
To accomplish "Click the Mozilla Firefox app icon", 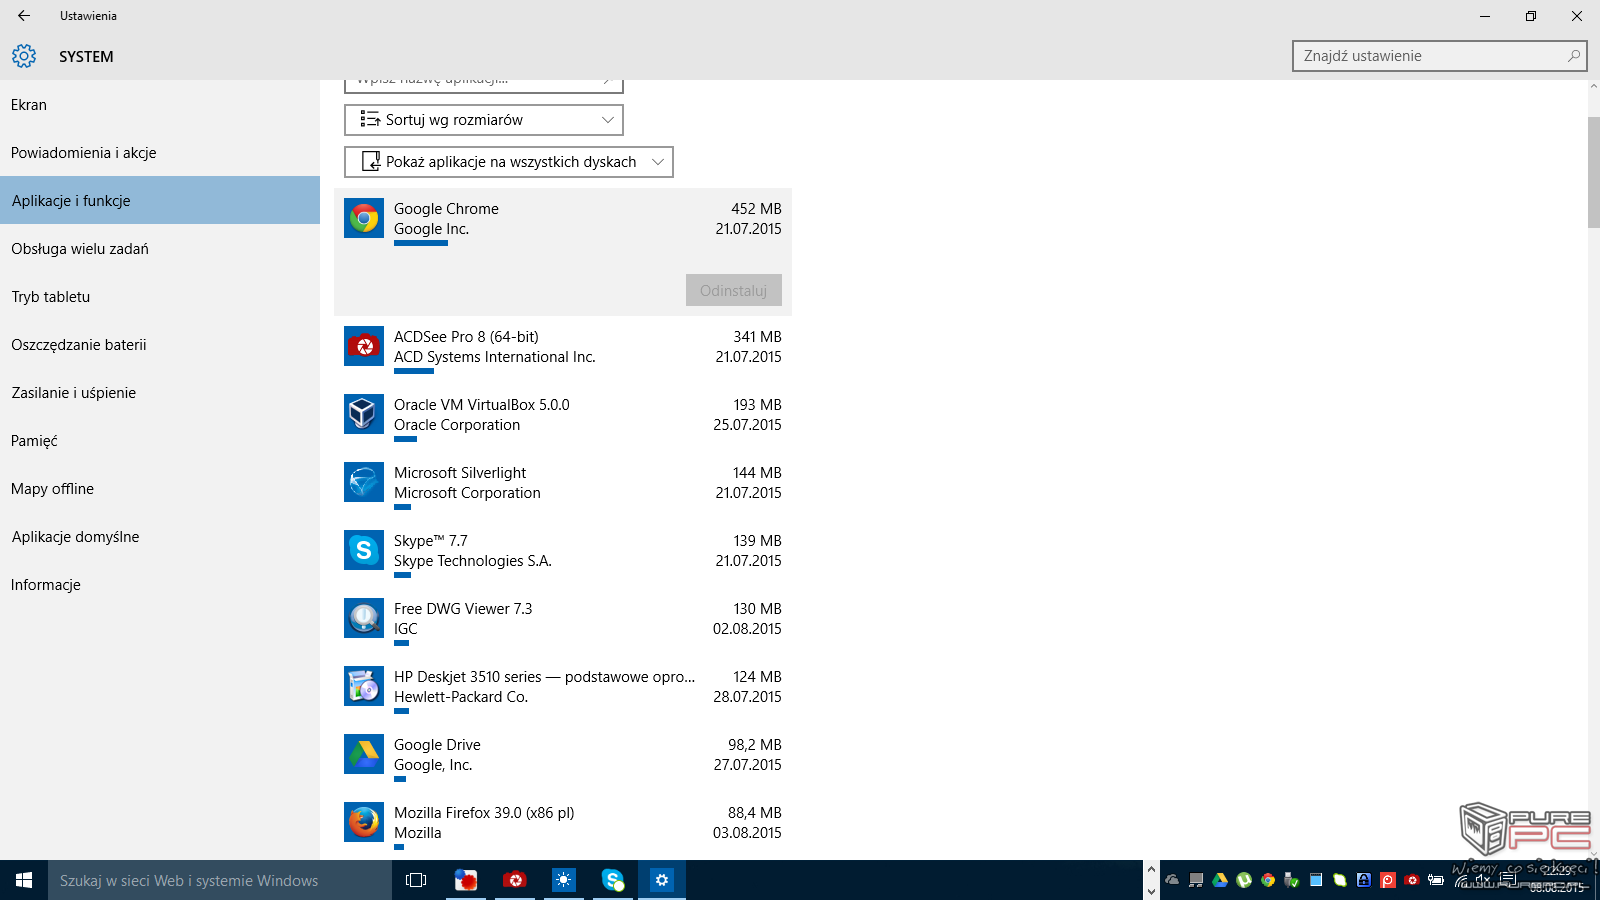I will coord(364,822).
